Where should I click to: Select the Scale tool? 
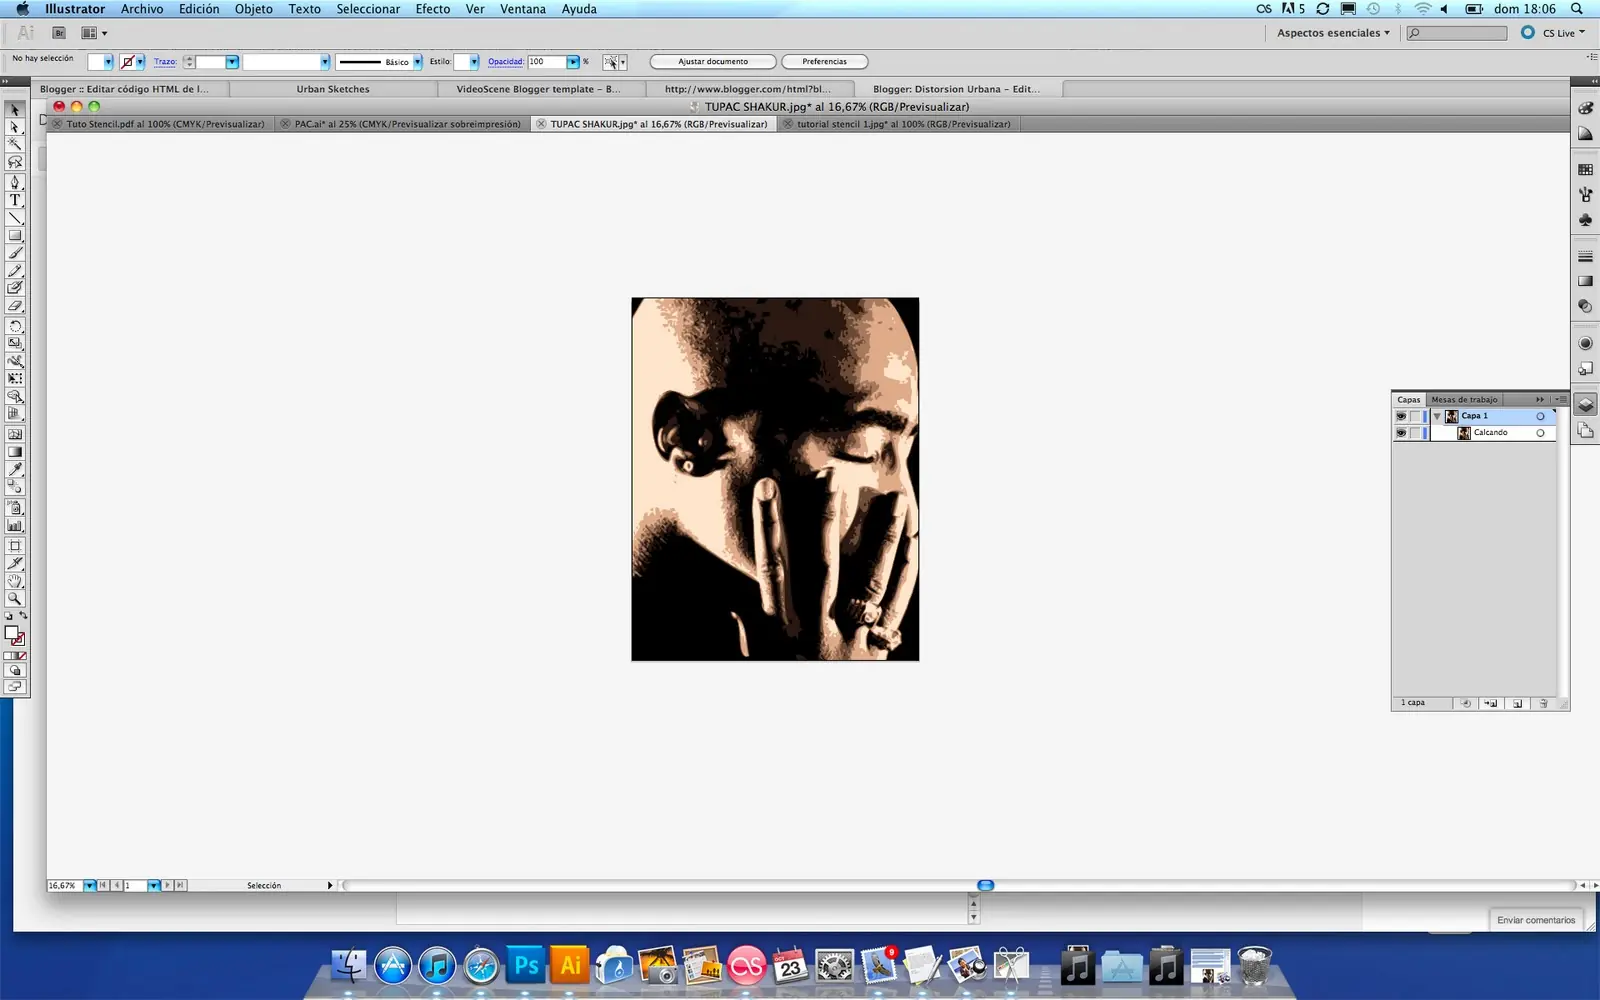click(15, 344)
